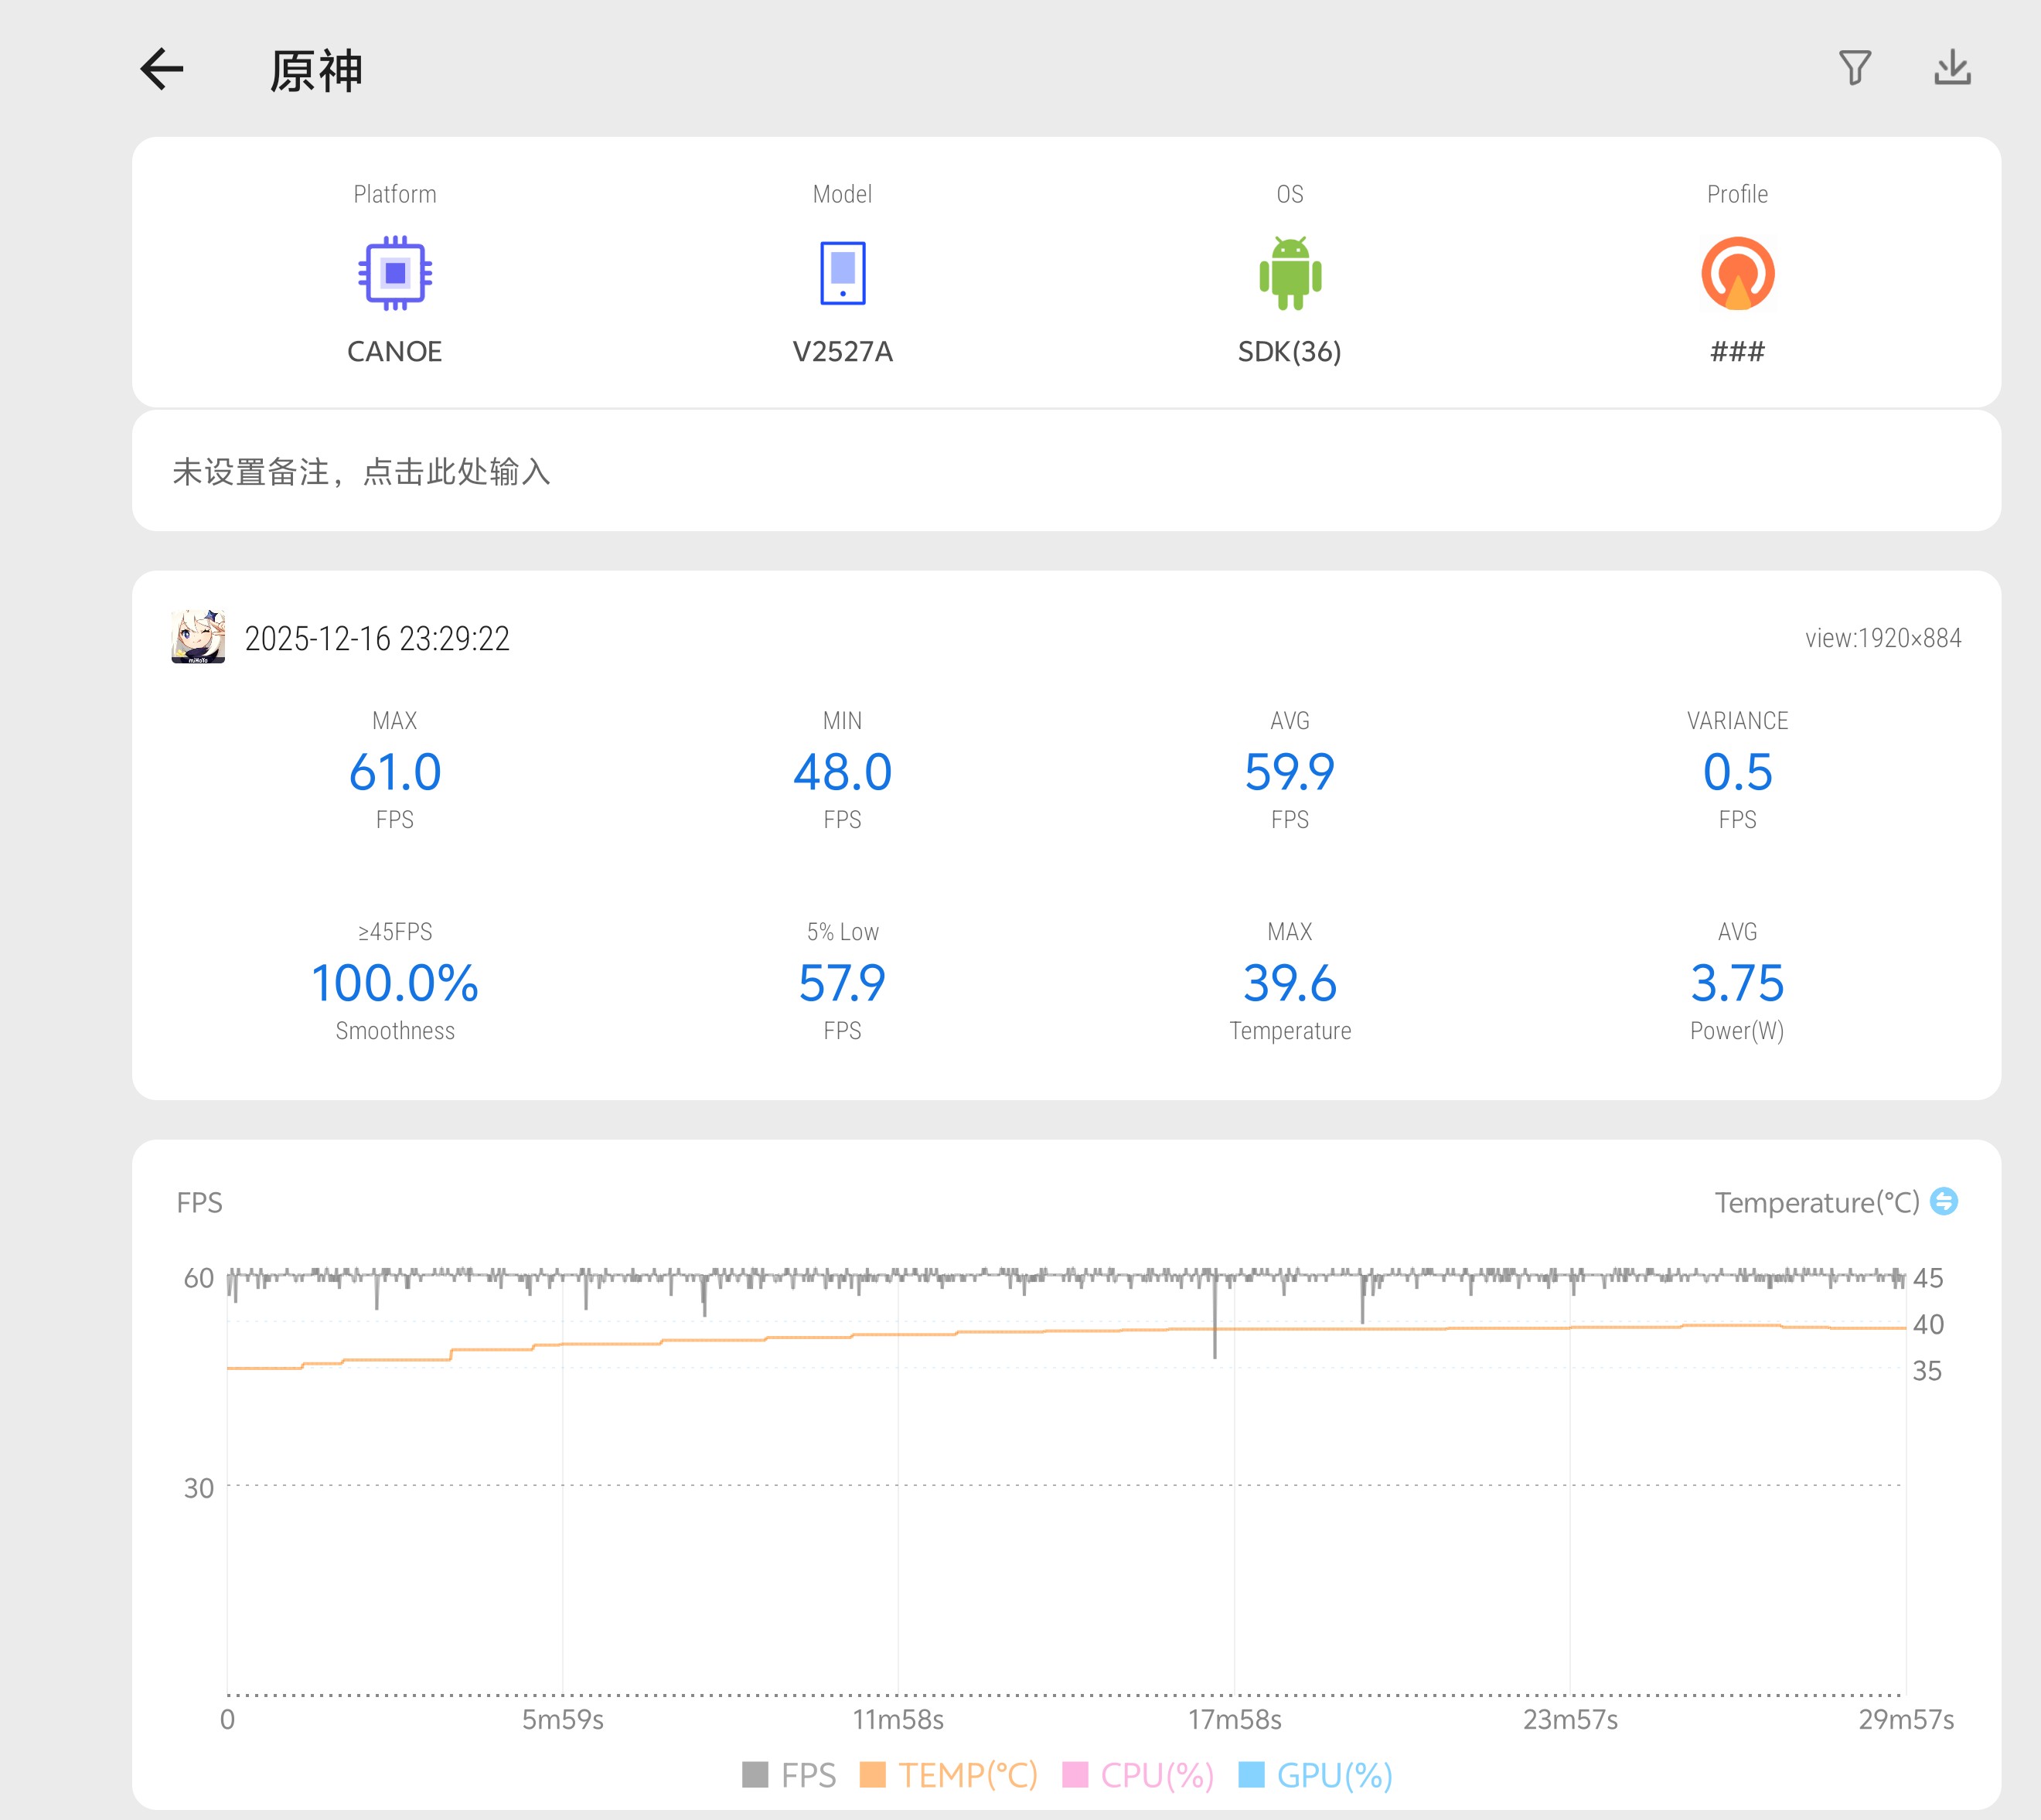The height and width of the screenshot is (1820, 2041).
Task: Tap the 59.9 AVG FPS value
Action: 1289,772
